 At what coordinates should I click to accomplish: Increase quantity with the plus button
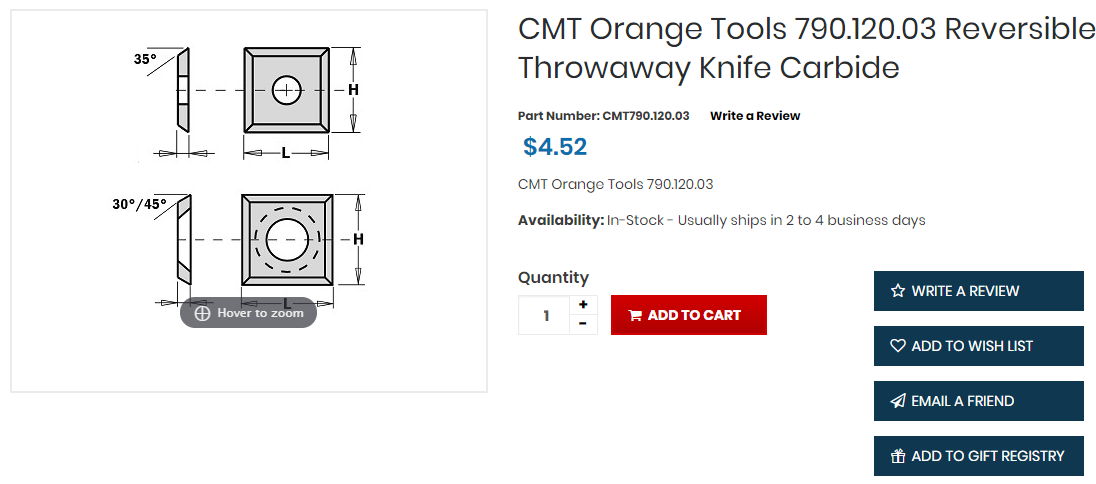pos(583,304)
